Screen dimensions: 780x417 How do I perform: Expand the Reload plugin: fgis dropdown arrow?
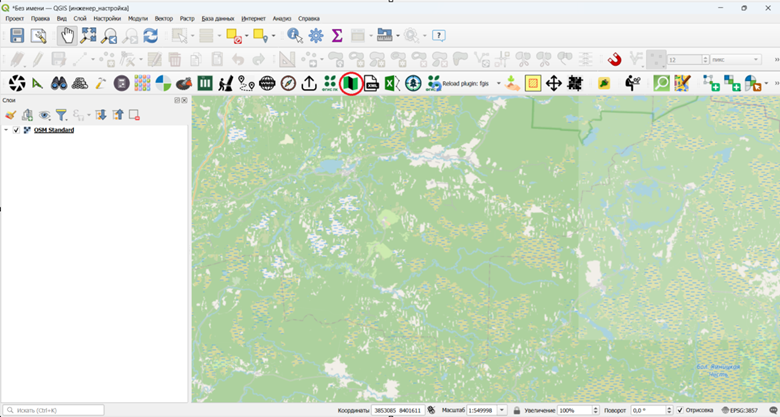(498, 84)
